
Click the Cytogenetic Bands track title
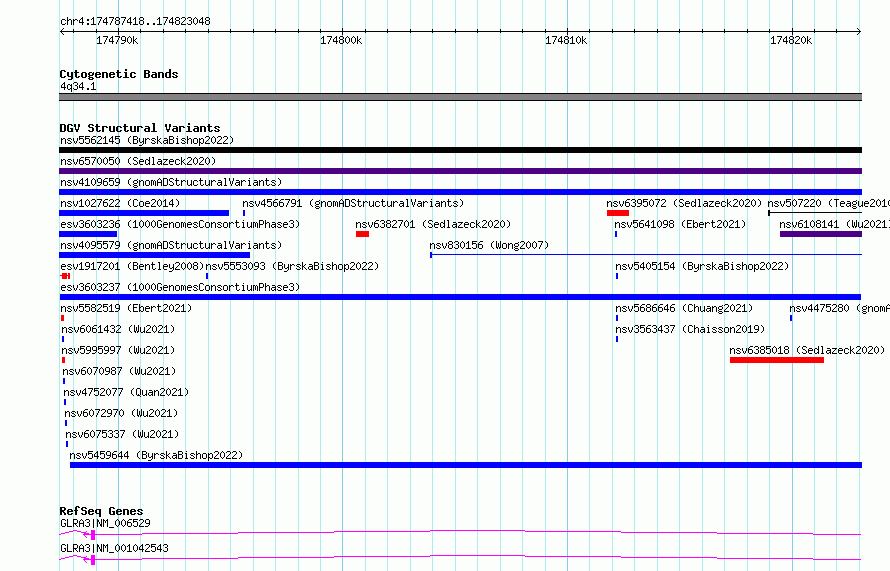click(x=119, y=74)
